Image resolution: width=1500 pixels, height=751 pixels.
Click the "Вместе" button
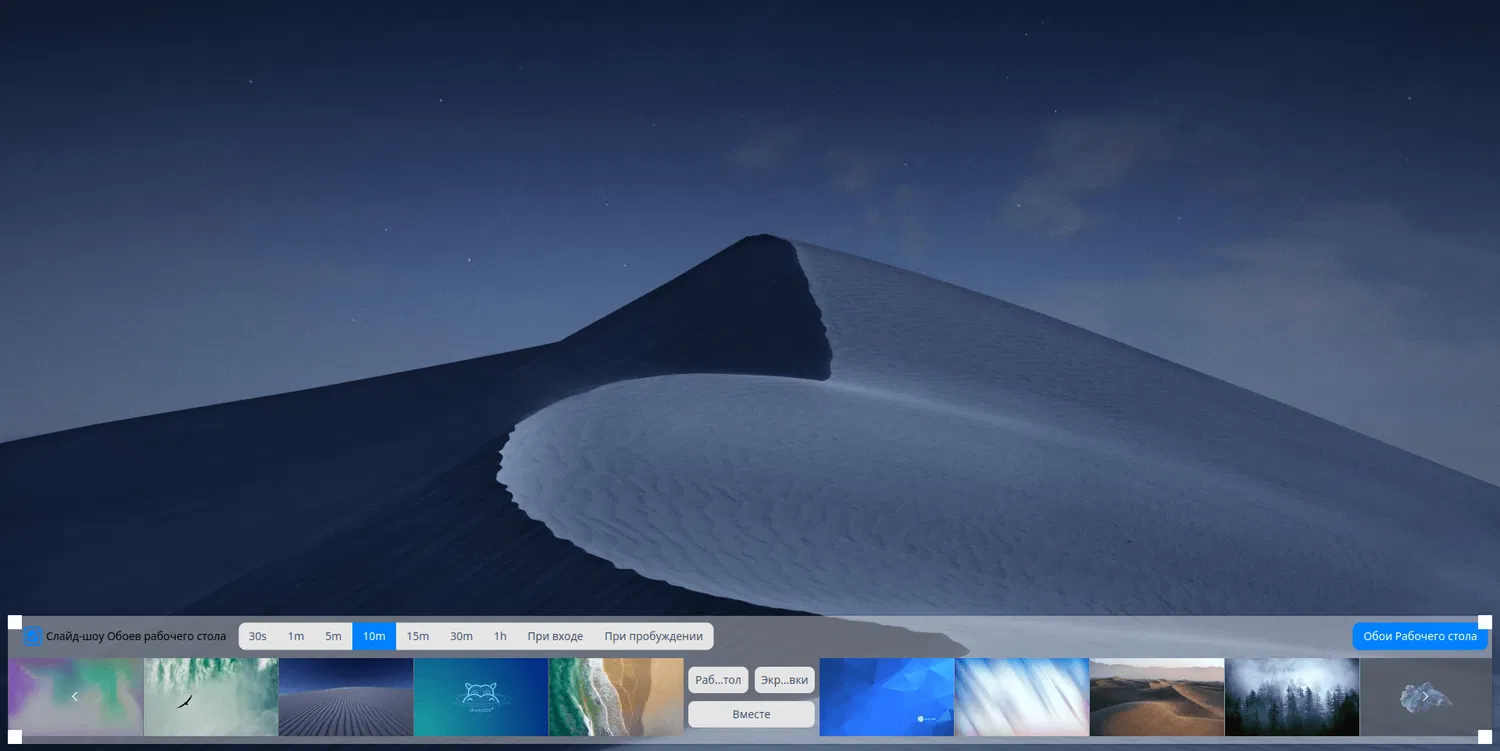tap(751, 714)
